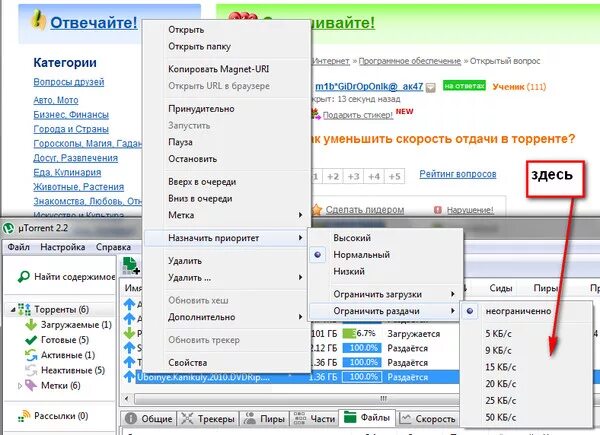Open the Ограничить раздачи submenu
Image resolution: width=600 pixels, height=435 pixels.
[x=384, y=311]
